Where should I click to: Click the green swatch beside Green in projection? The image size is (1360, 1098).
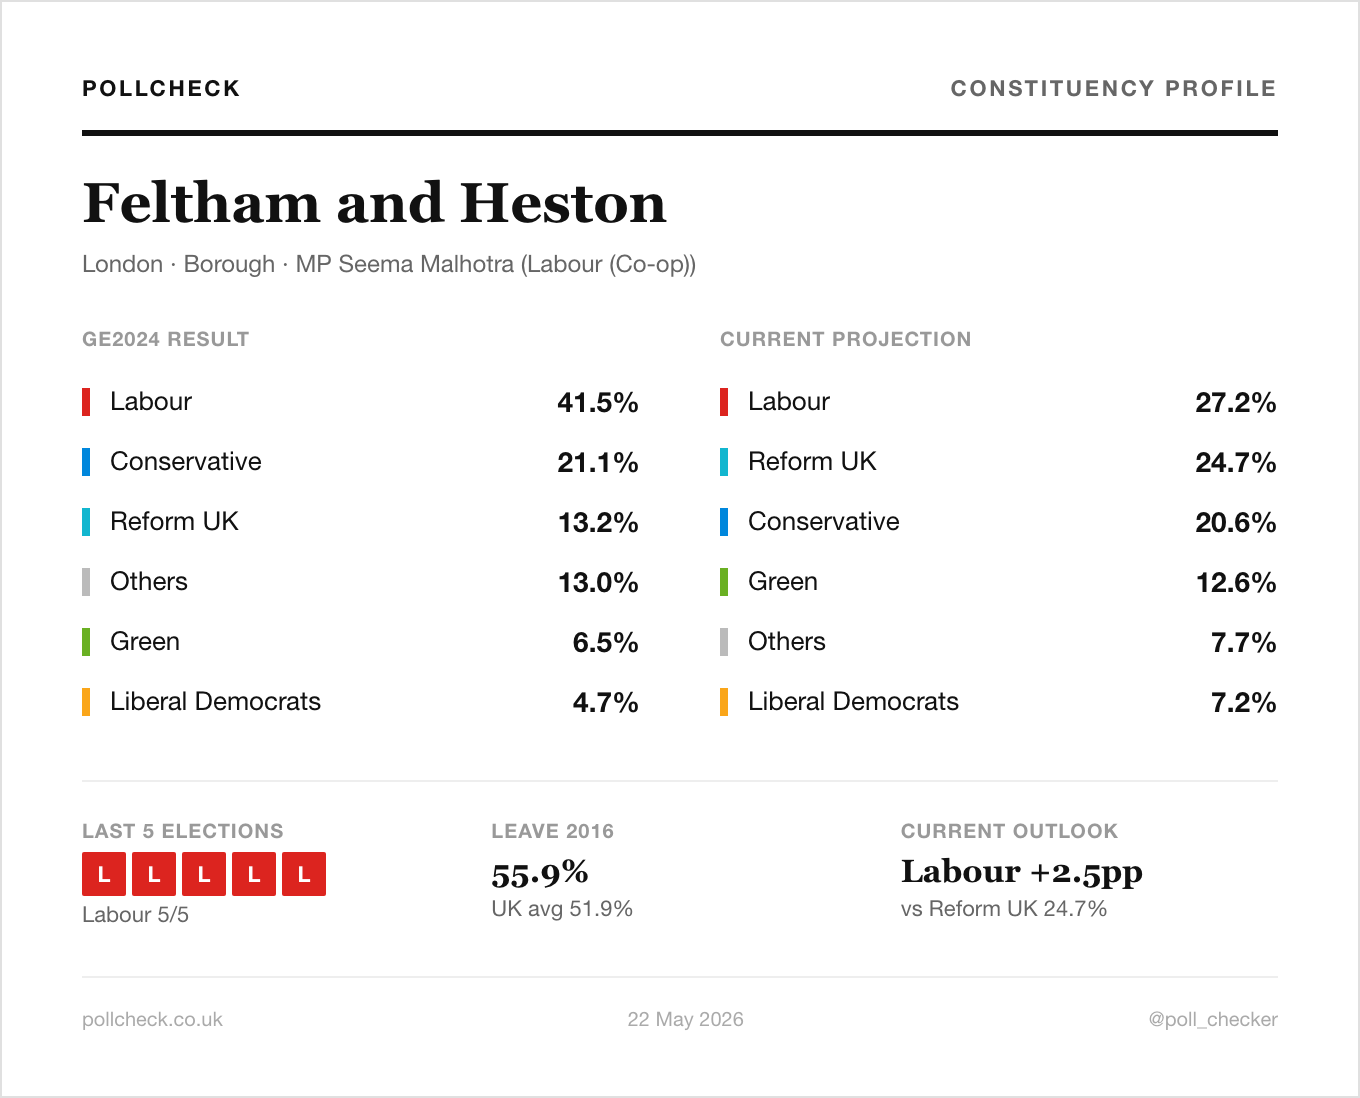point(724,582)
